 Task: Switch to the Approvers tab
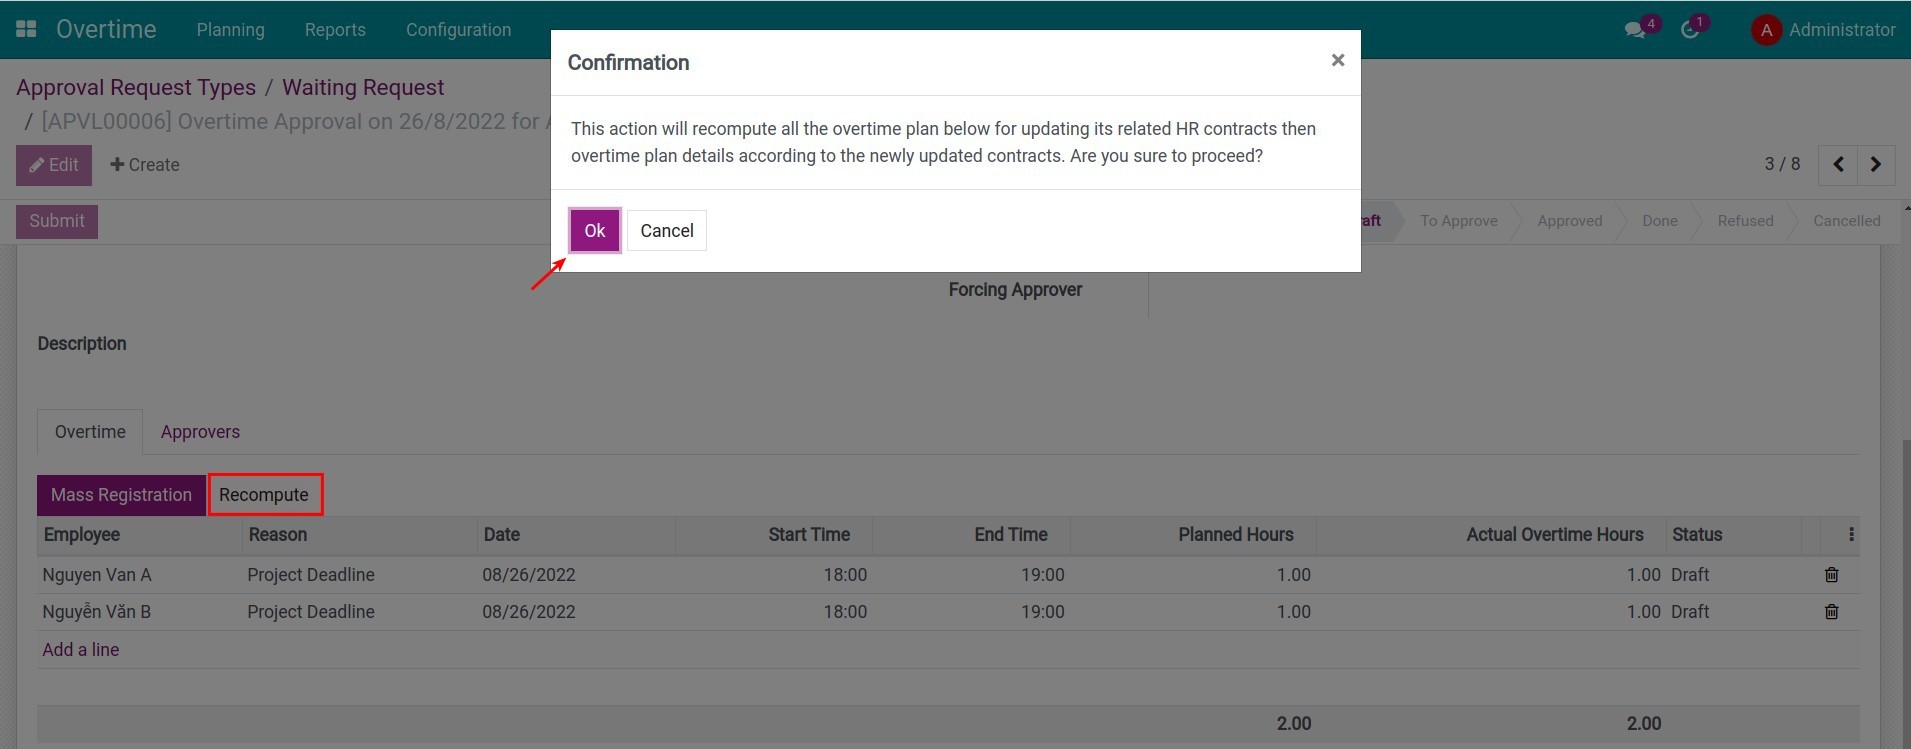[x=200, y=432]
